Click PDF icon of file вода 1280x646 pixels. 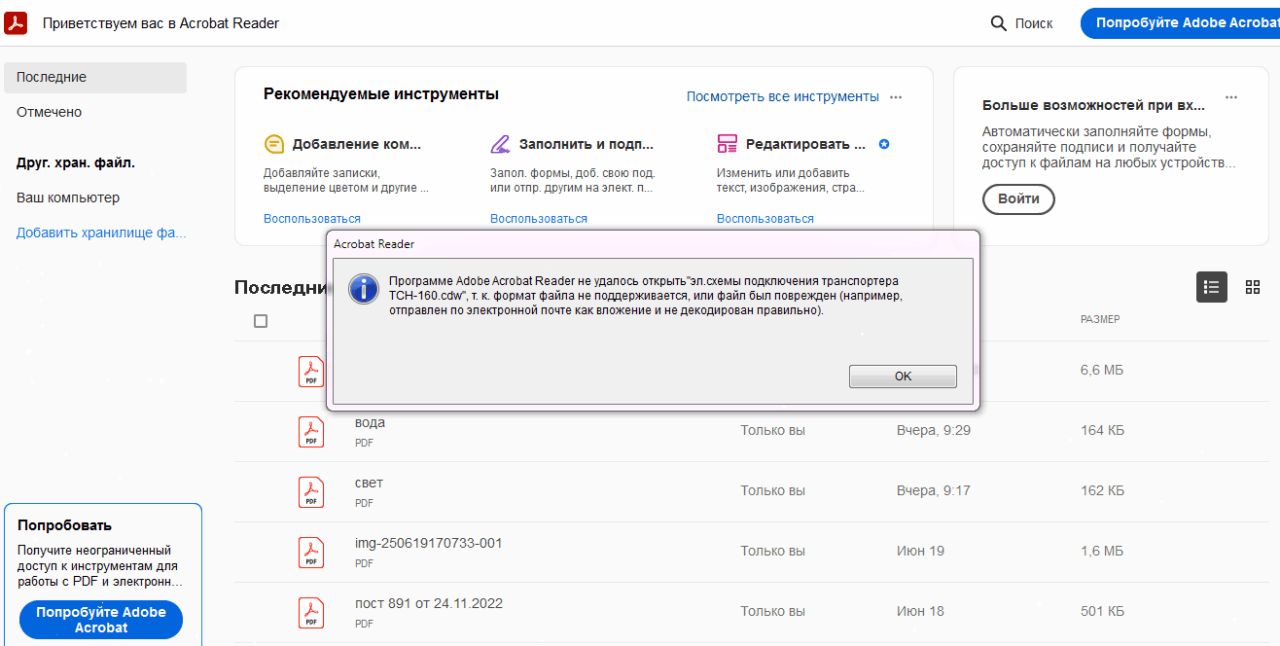(x=311, y=431)
